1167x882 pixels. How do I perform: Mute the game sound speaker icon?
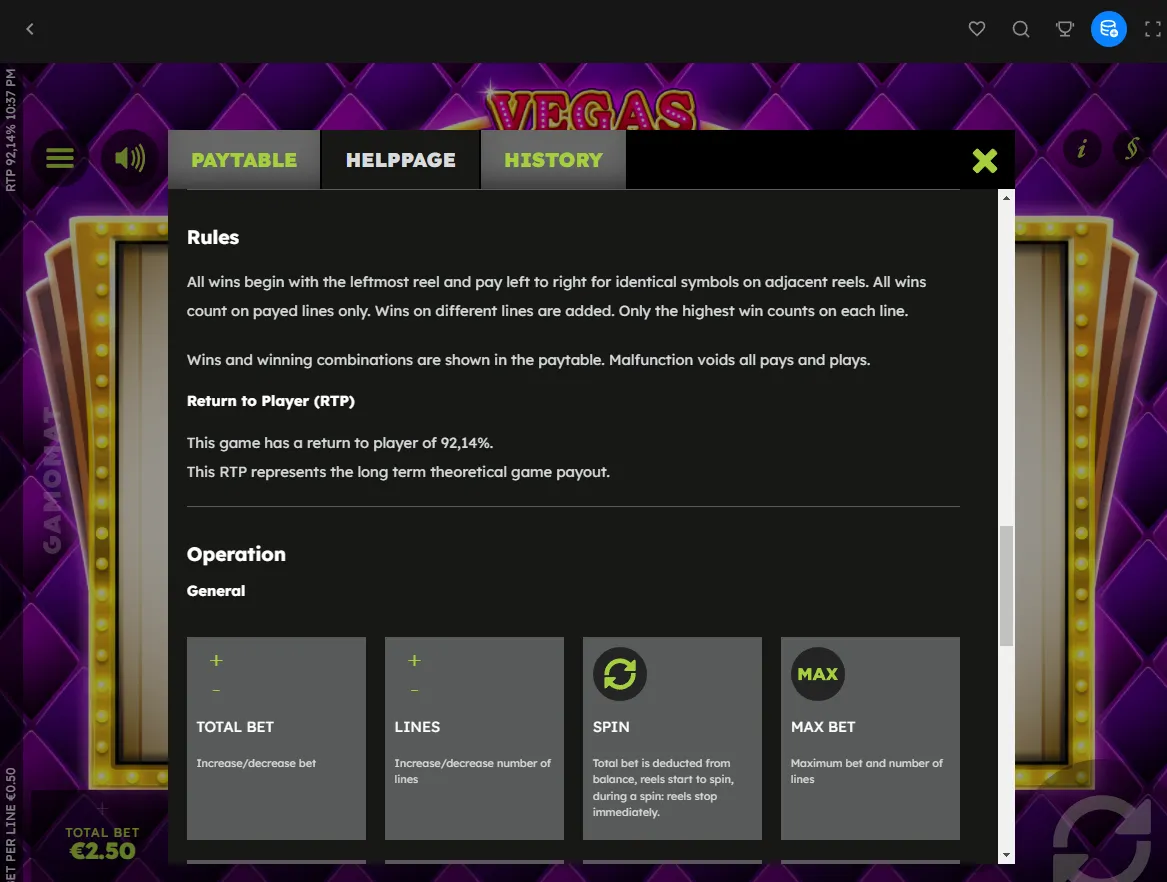click(130, 158)
